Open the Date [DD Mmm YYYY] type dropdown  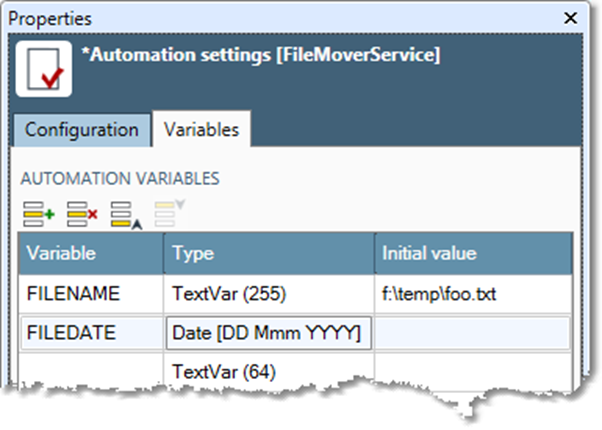(267, 333)
